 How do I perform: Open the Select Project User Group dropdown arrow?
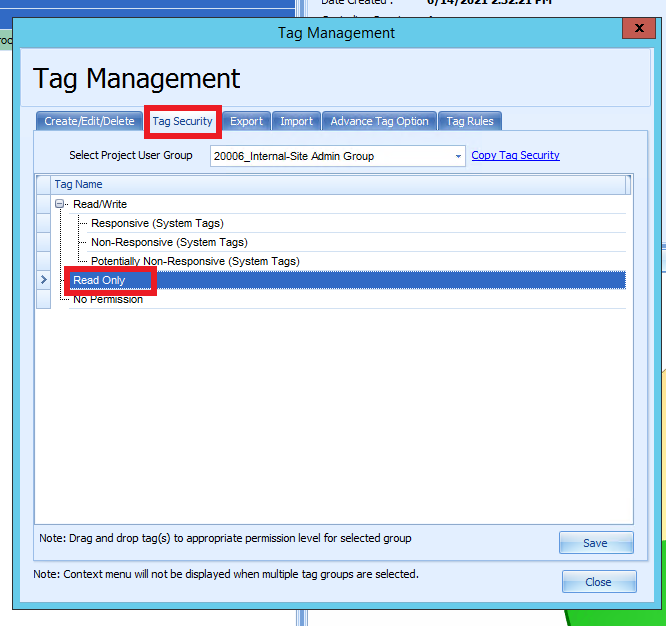pos(458,156)
